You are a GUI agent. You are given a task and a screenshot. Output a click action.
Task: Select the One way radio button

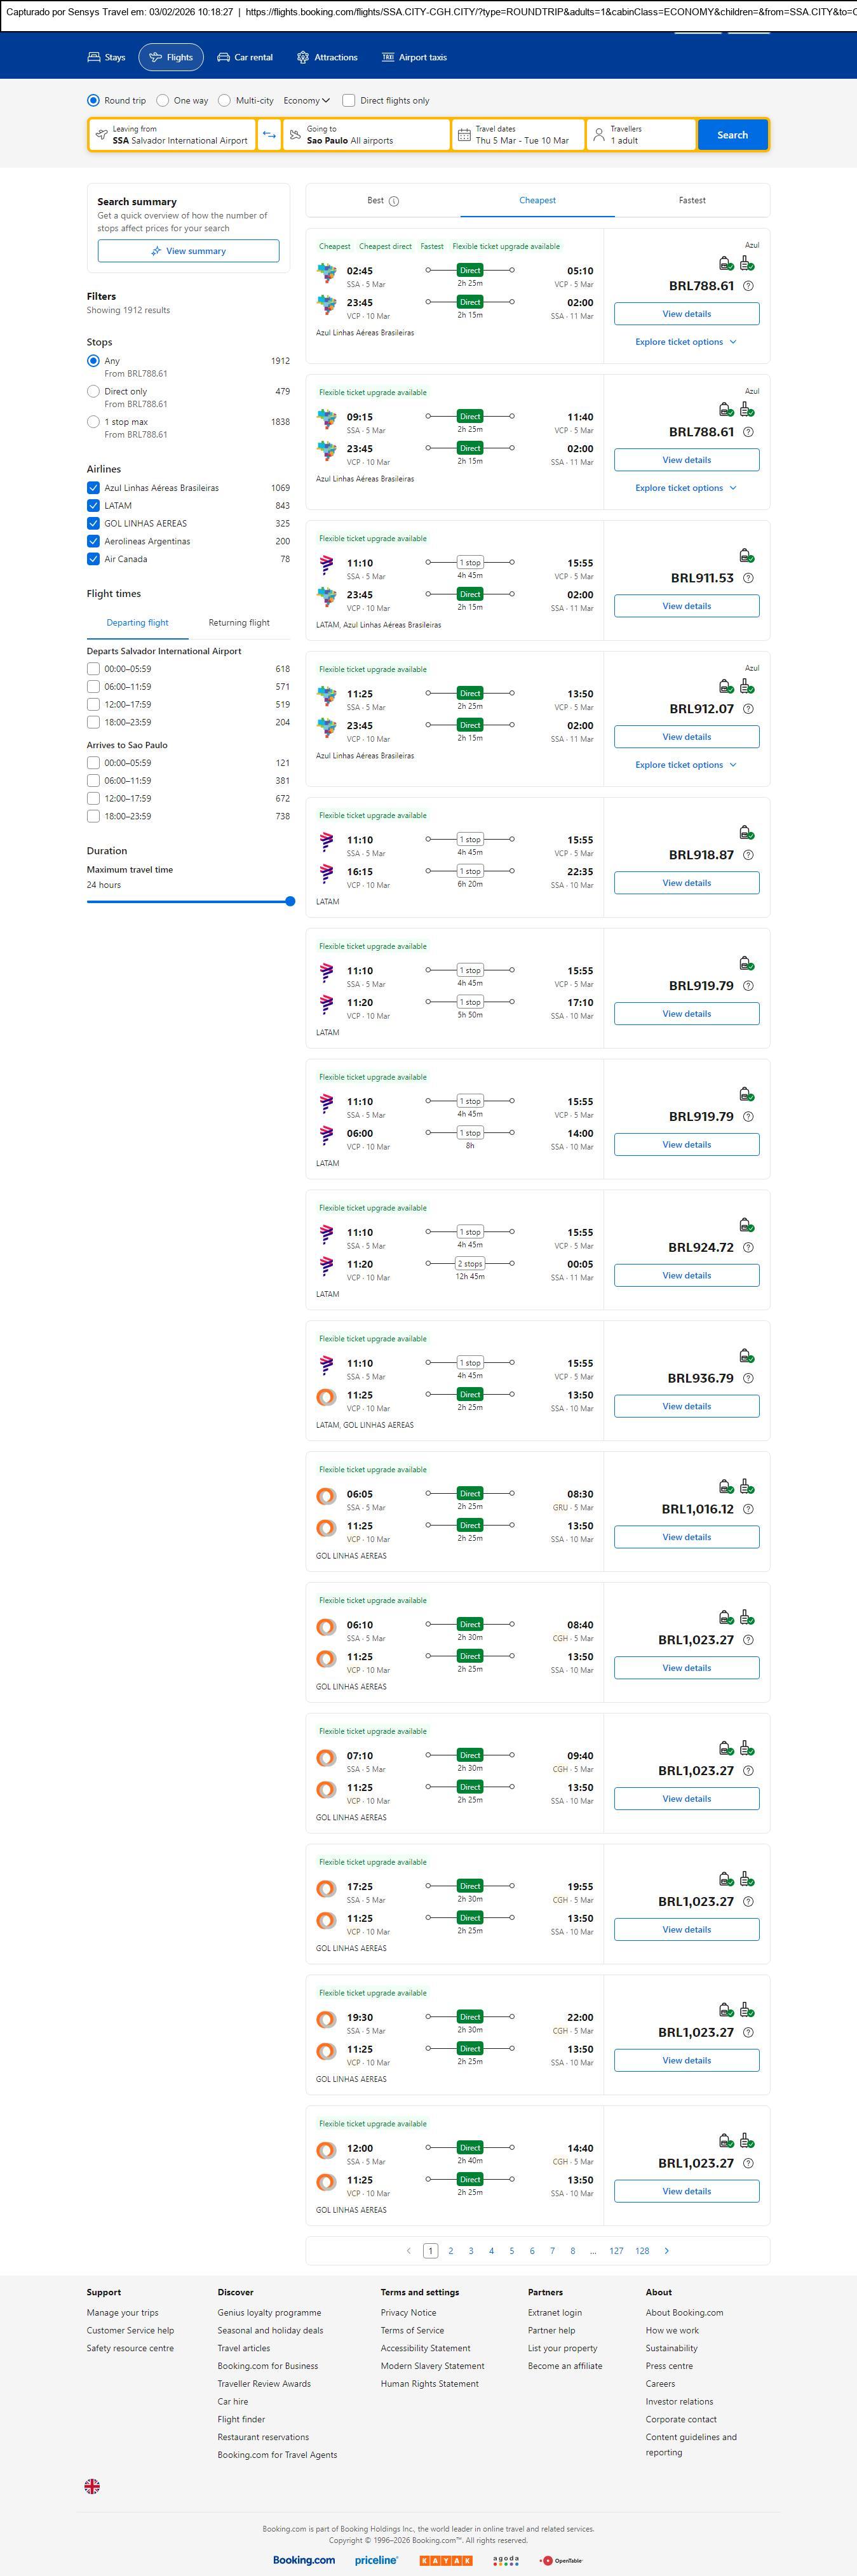tap(163, 101)
